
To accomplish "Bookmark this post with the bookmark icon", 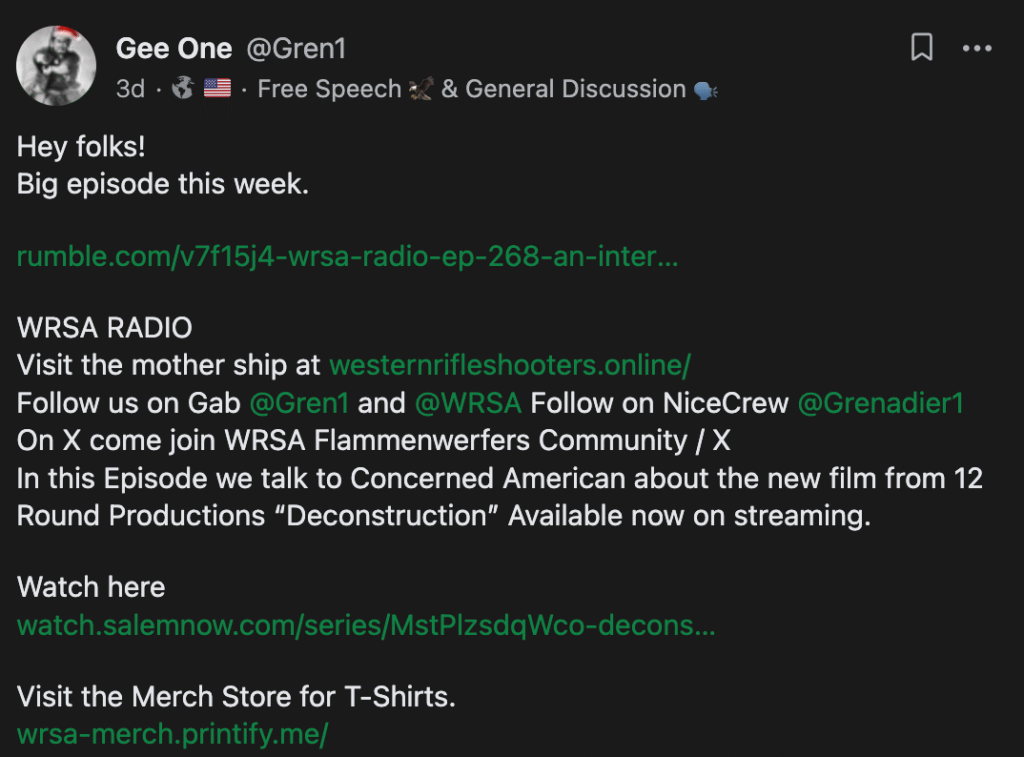I will (x=921, y=48).
